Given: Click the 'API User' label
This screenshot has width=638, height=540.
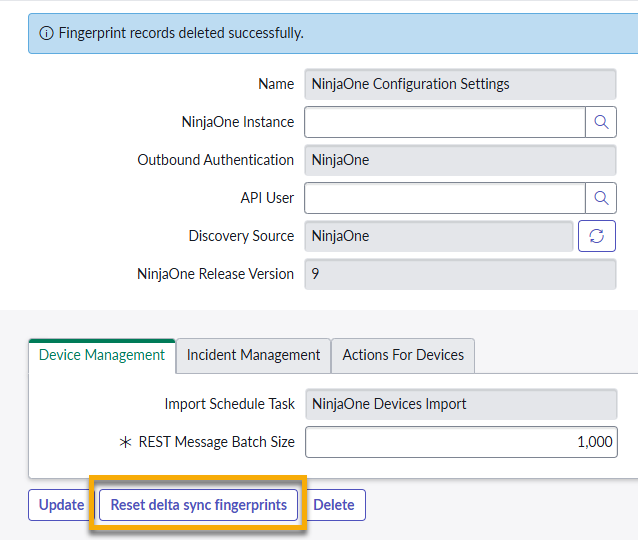Looking at the screenshot, I should click(x=267, y=198).
